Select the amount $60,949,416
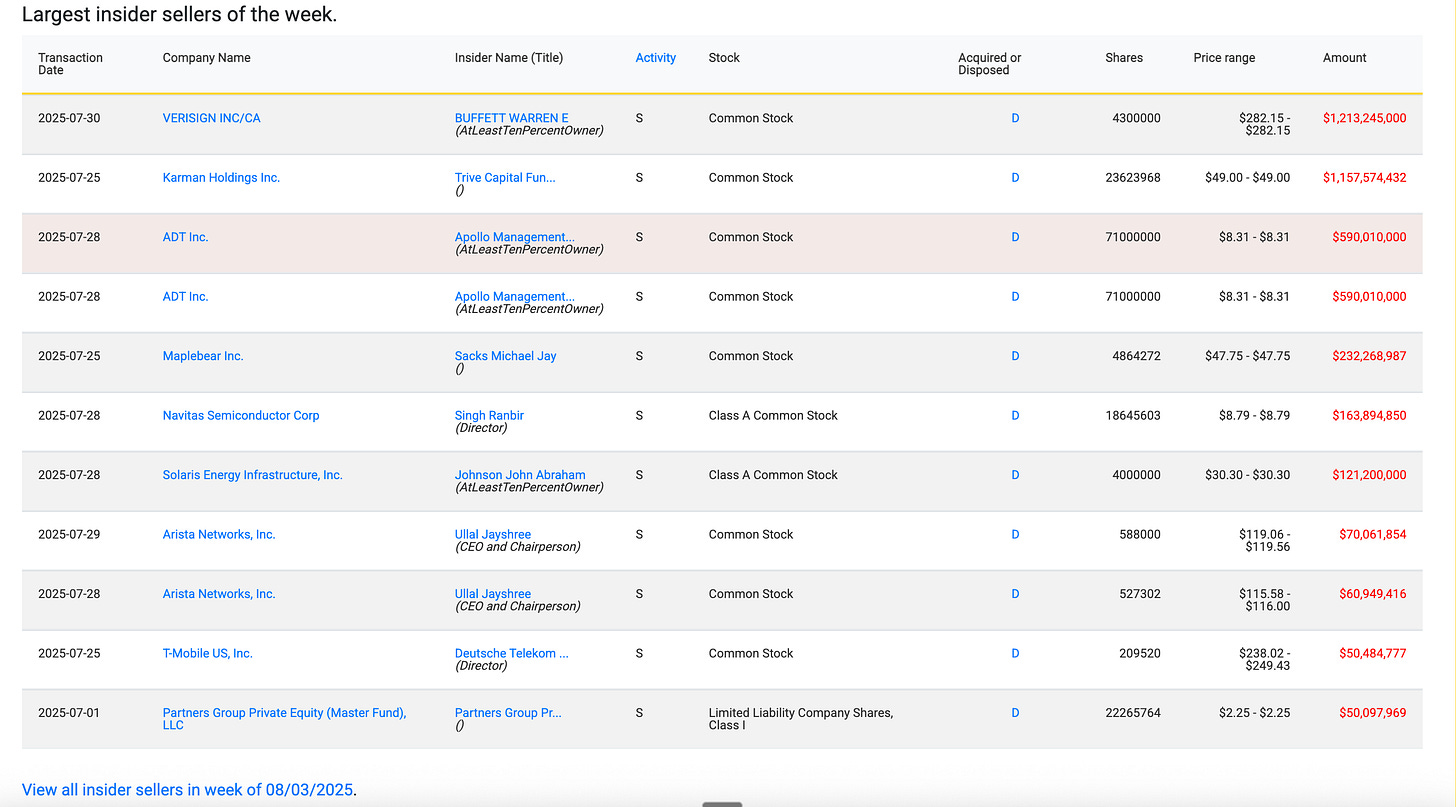Screen dimensions: 1456x807 1373,594
